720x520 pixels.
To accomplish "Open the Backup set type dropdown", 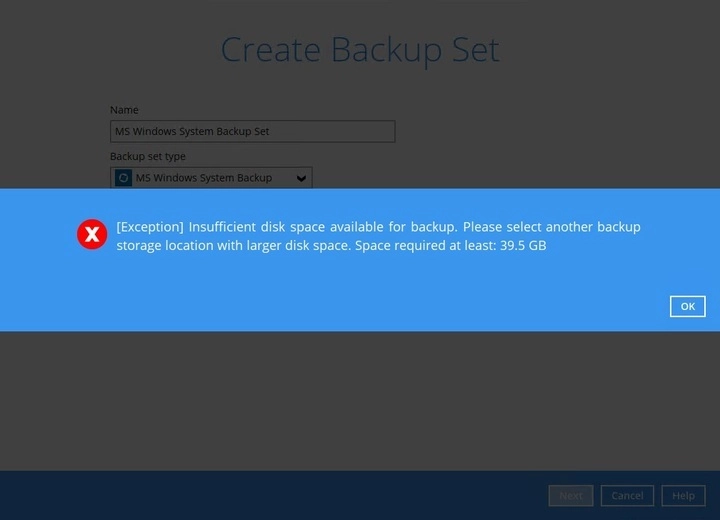I will (211, 178).
